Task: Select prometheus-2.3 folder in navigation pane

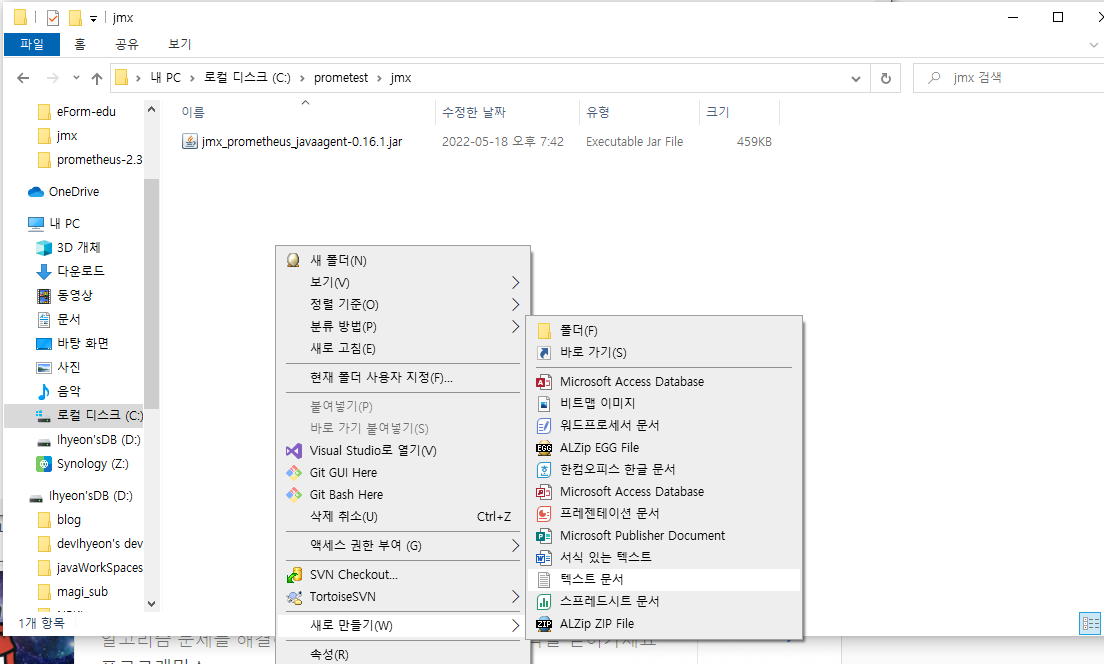Action: 99,160
